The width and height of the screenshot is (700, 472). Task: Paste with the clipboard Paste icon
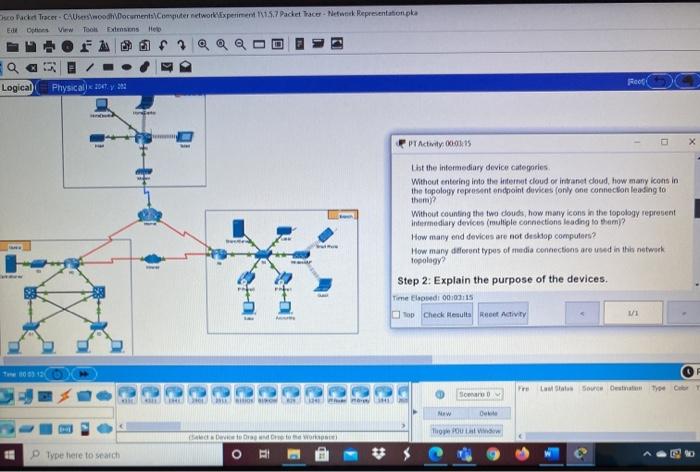(144, 46)
